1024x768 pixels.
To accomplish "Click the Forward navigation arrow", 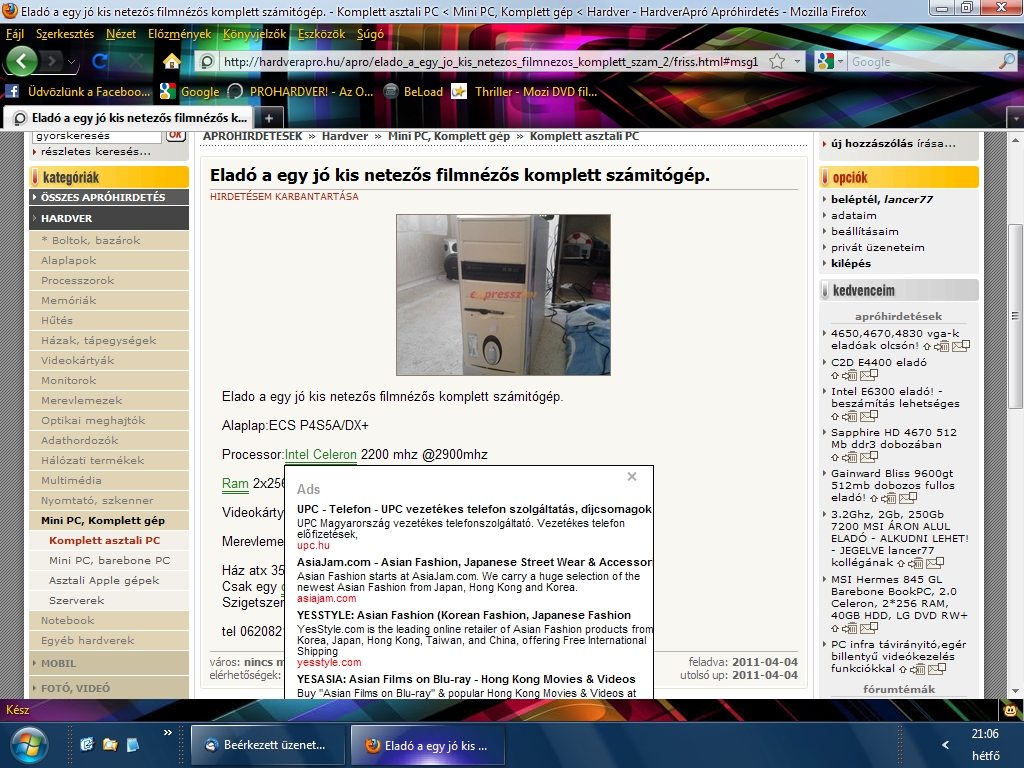I will 51,61.
